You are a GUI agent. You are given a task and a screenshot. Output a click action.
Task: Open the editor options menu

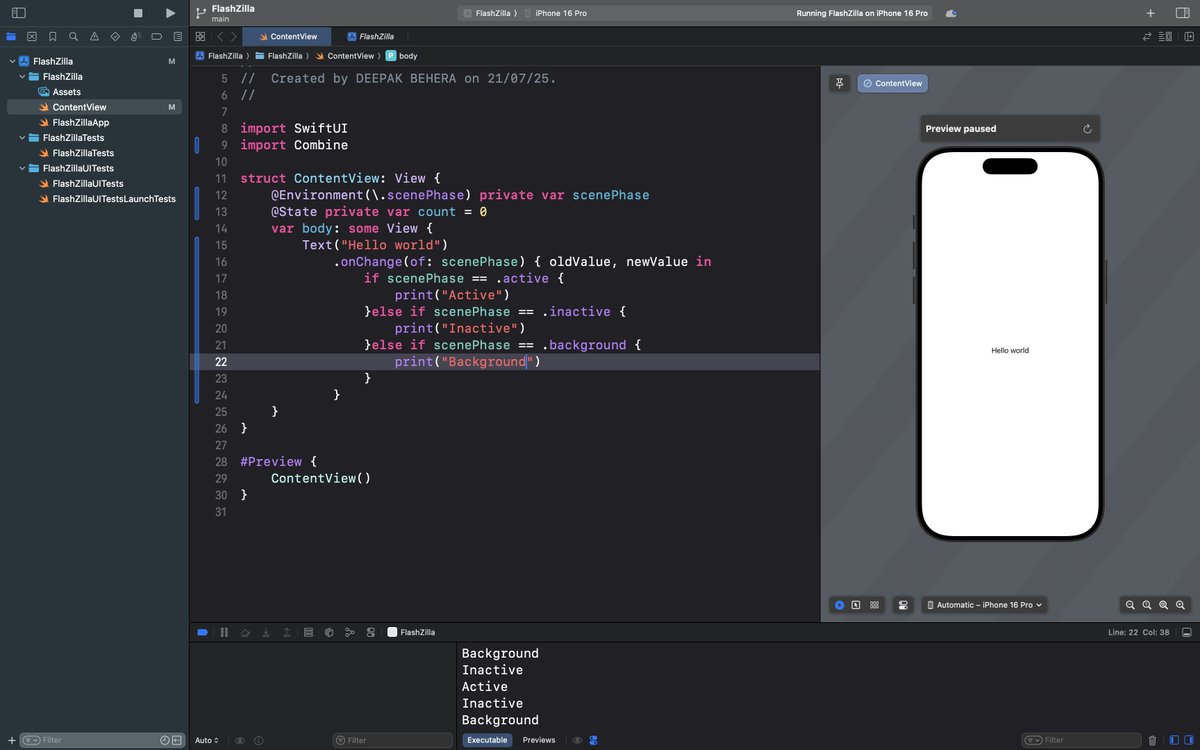click(x=1166, y=36)
